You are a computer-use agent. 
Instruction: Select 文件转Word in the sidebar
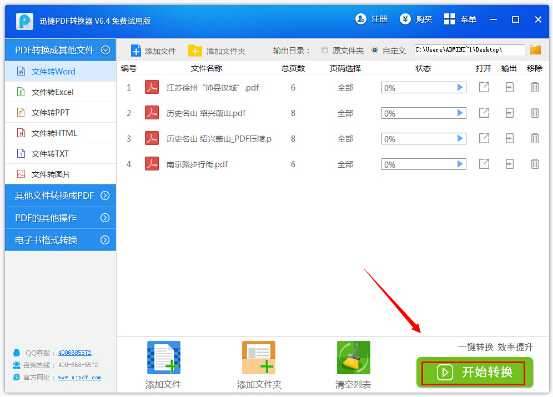60,72
